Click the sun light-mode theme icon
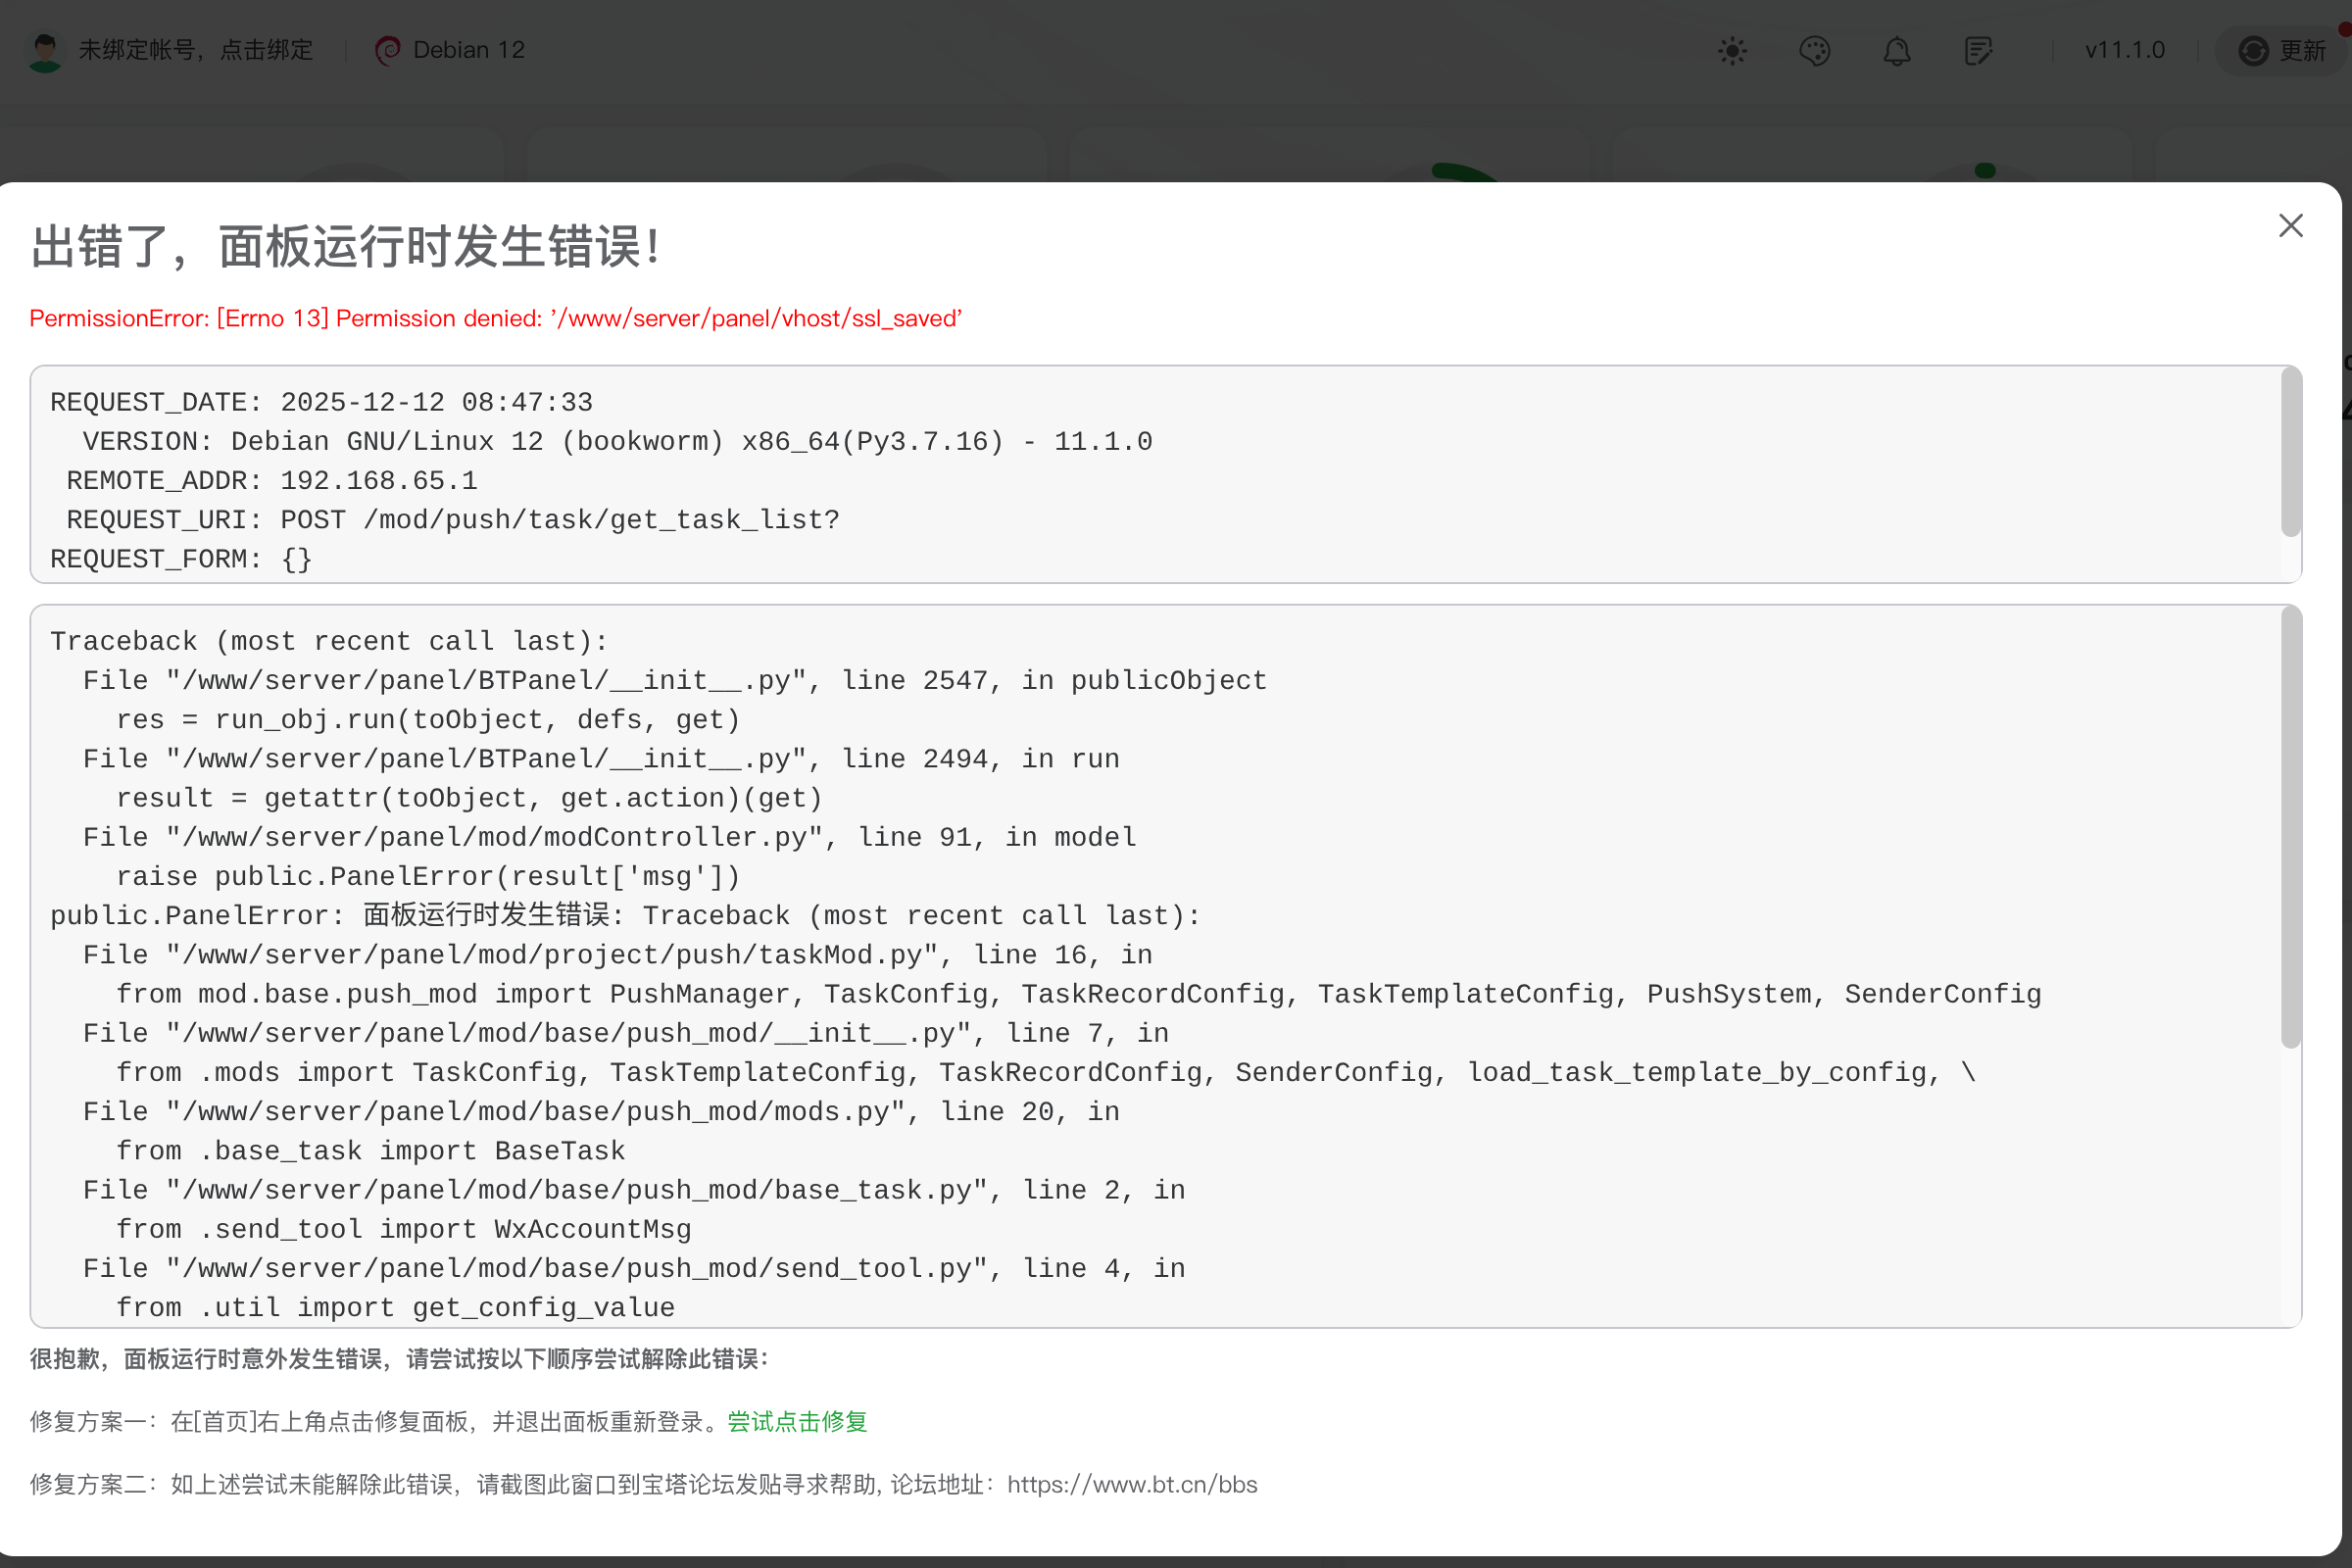Image resolution: width=2352 pixels, height=1568 pixels. (1732, 50)
